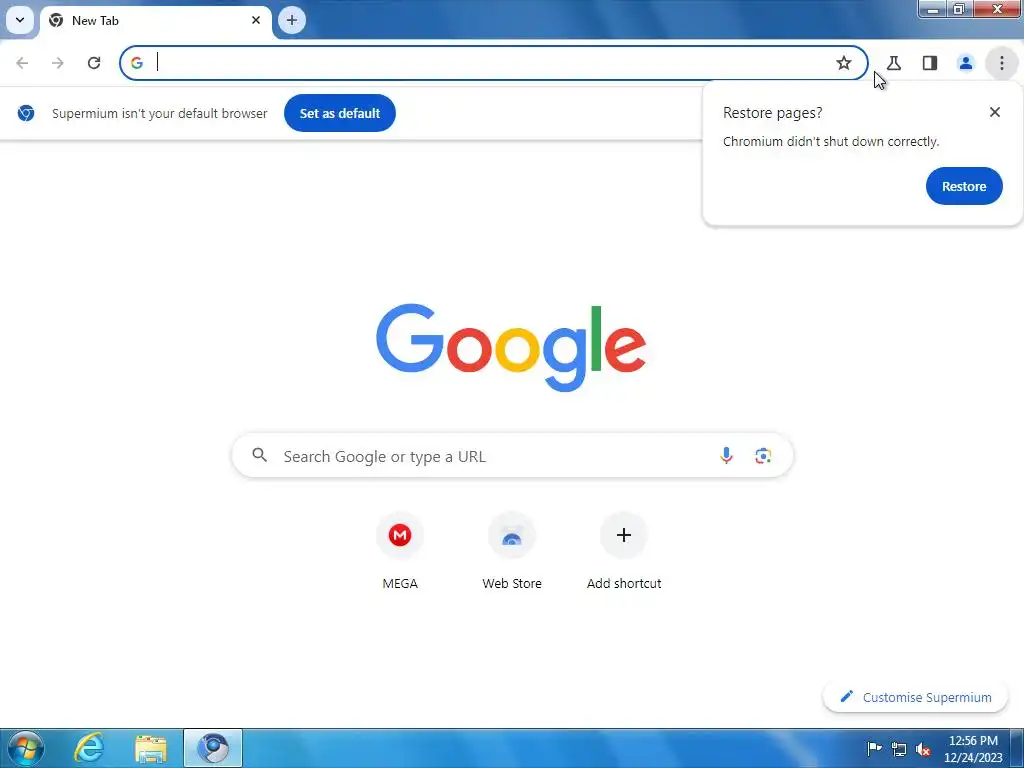Viewport: 1024px width, 768px height.
Task: Click Set as default button
Action: click(x=340, y=113)
